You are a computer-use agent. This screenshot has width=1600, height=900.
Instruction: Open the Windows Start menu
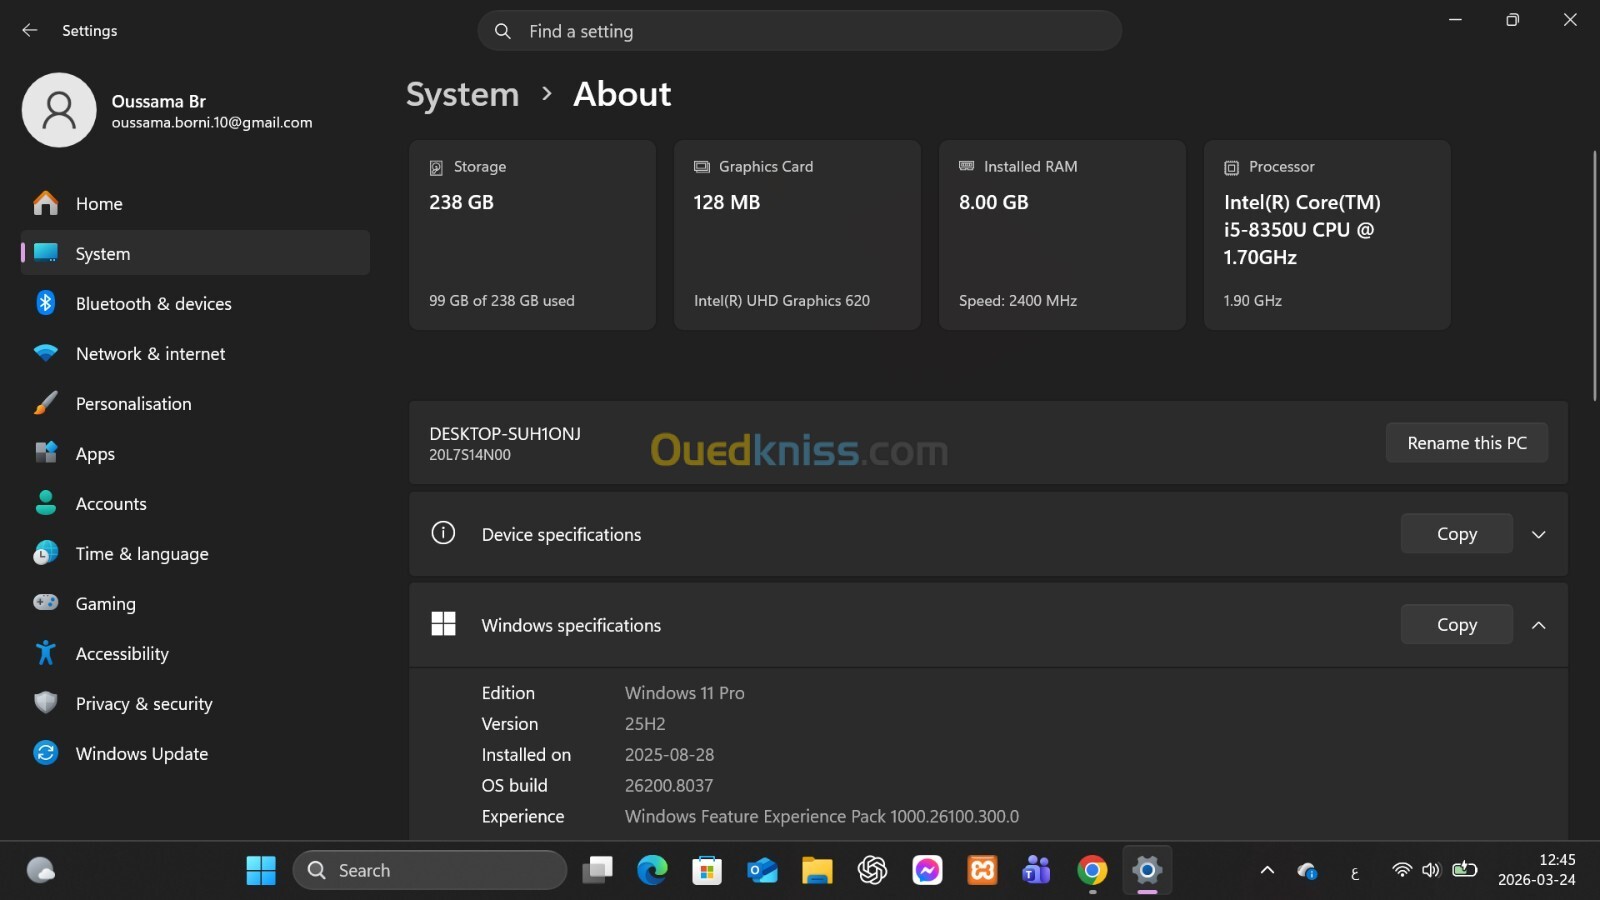pyautogui.click(x=261, y=871)
